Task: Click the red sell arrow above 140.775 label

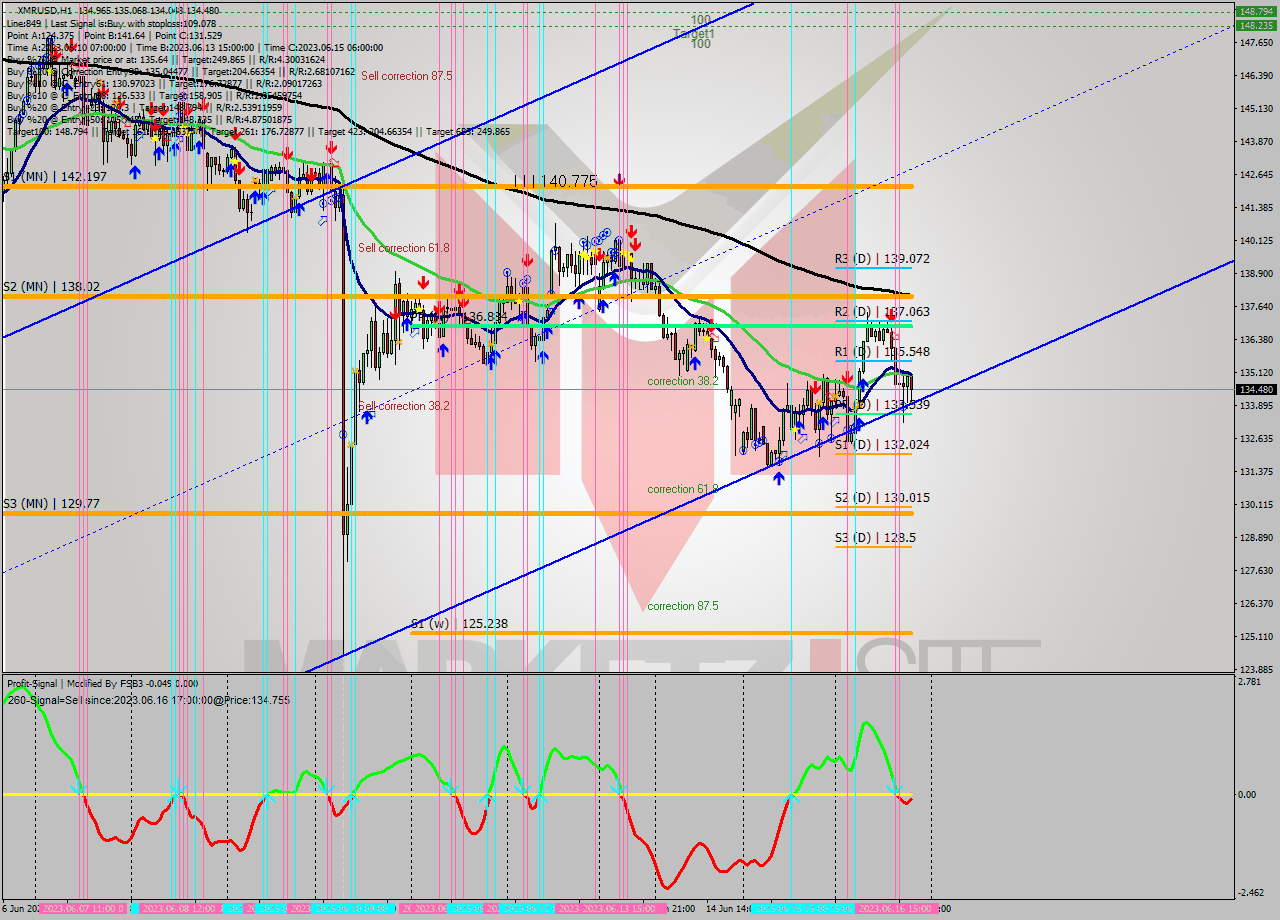Action: [x=620, y=179]
